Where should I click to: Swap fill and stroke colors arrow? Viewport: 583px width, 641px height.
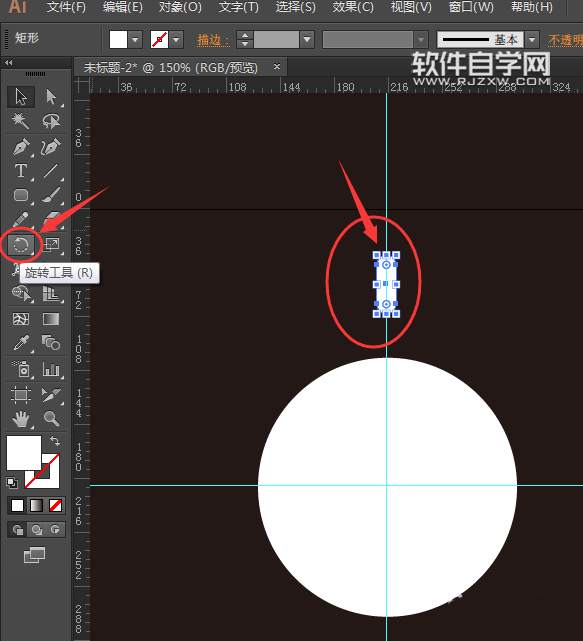tap(55, 441)
